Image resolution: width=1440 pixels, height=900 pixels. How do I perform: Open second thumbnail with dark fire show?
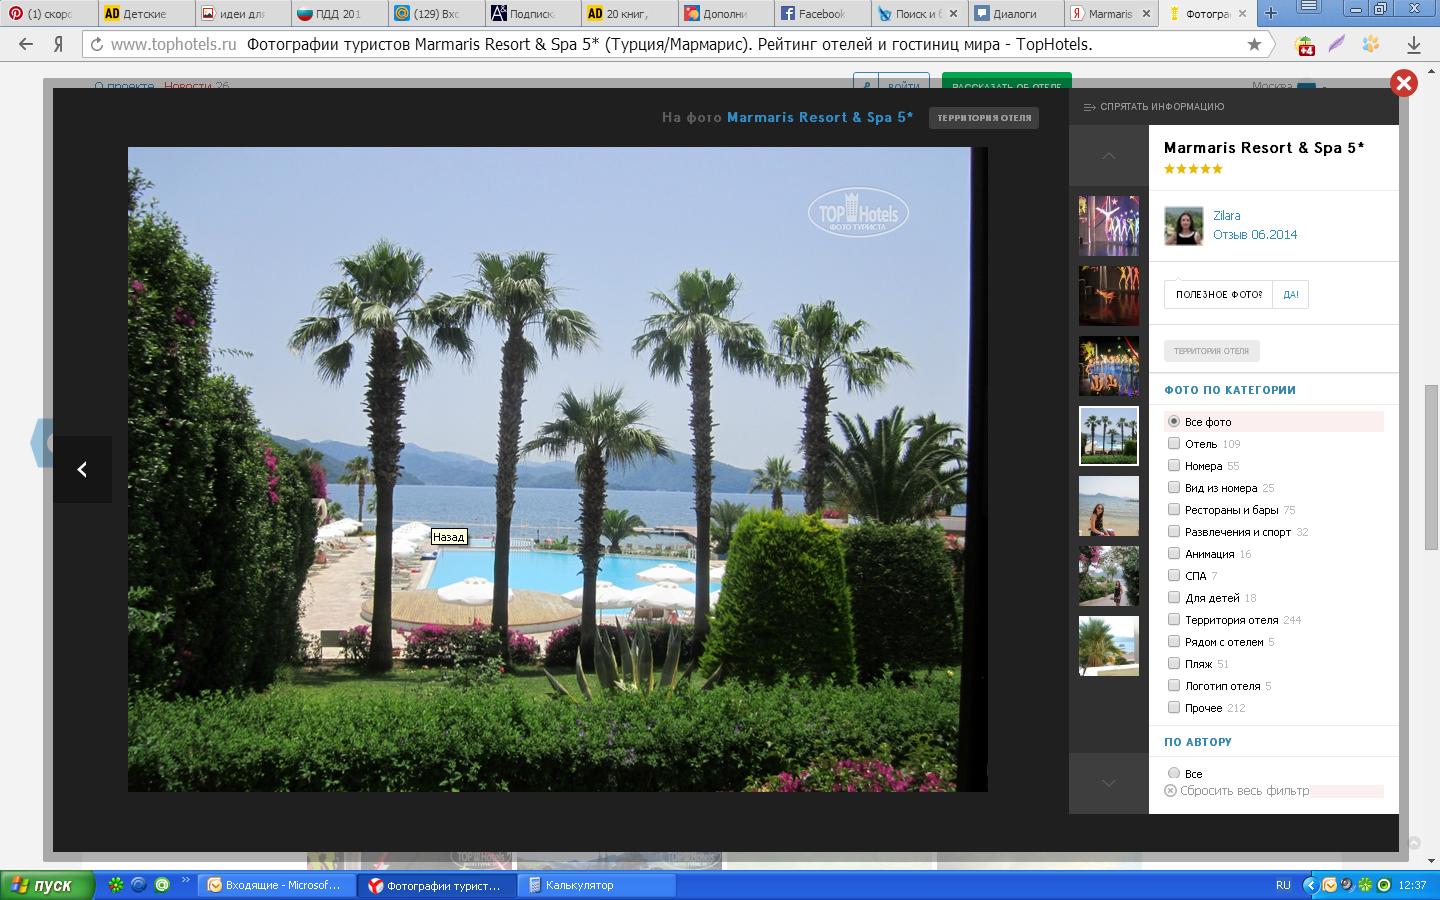pos(1109,296)
